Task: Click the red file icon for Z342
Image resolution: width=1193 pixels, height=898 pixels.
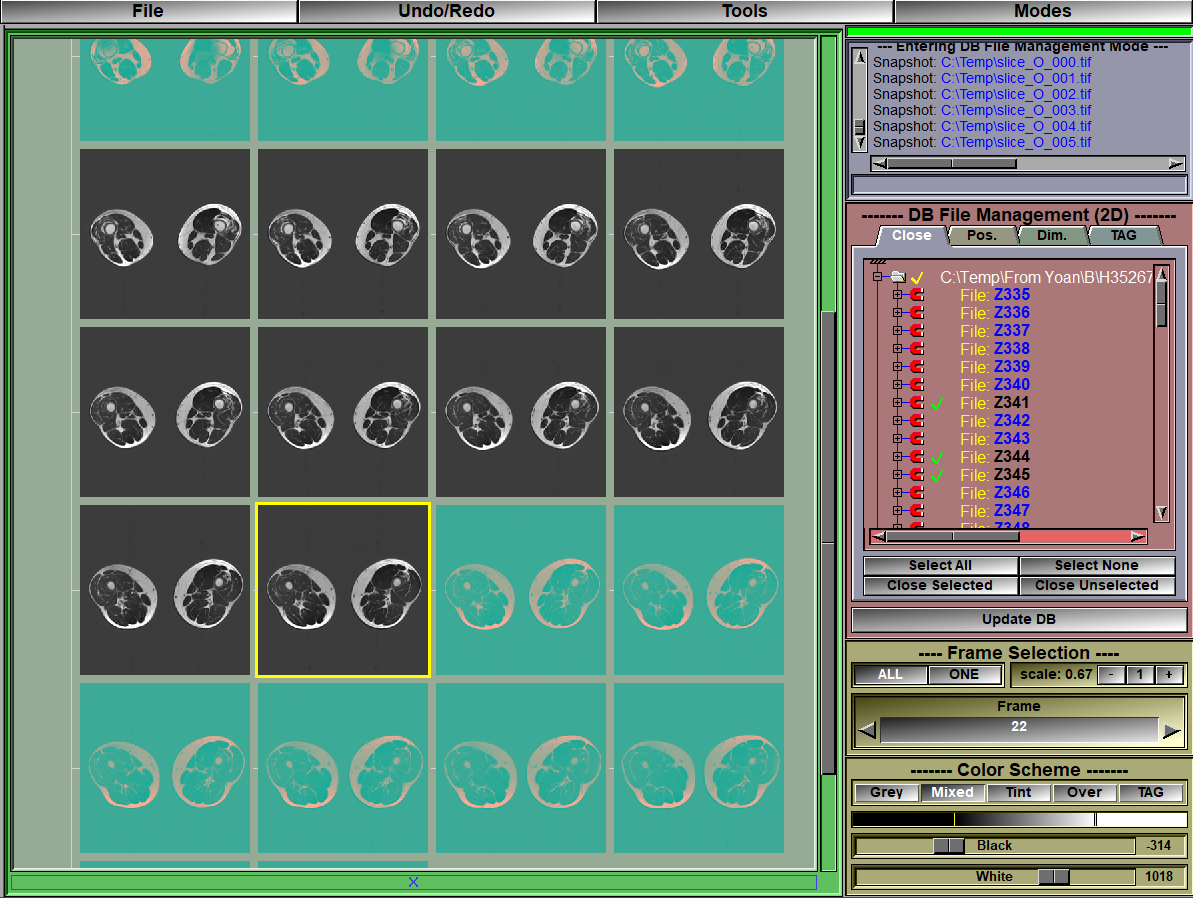Action: pyautogui.click(x=917, y=421)
